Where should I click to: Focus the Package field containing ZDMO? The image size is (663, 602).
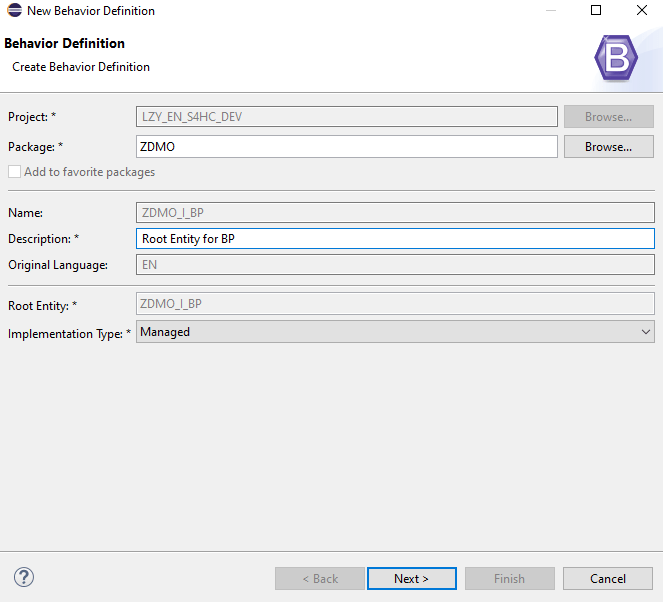point(346,147)
